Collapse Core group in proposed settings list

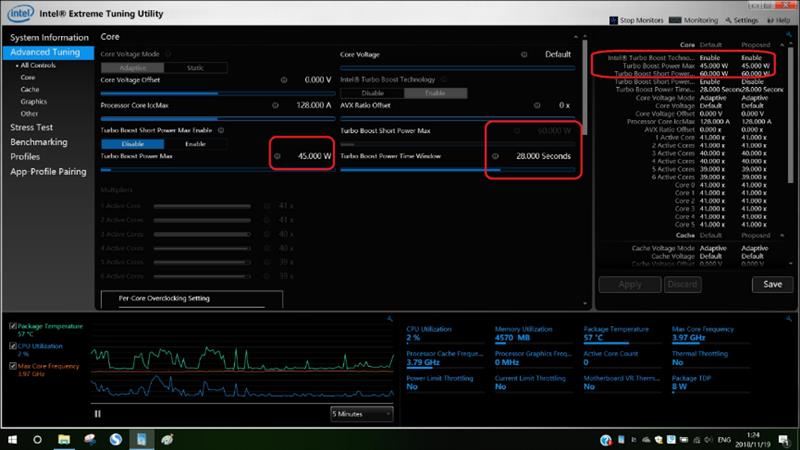tap(782, 45)
